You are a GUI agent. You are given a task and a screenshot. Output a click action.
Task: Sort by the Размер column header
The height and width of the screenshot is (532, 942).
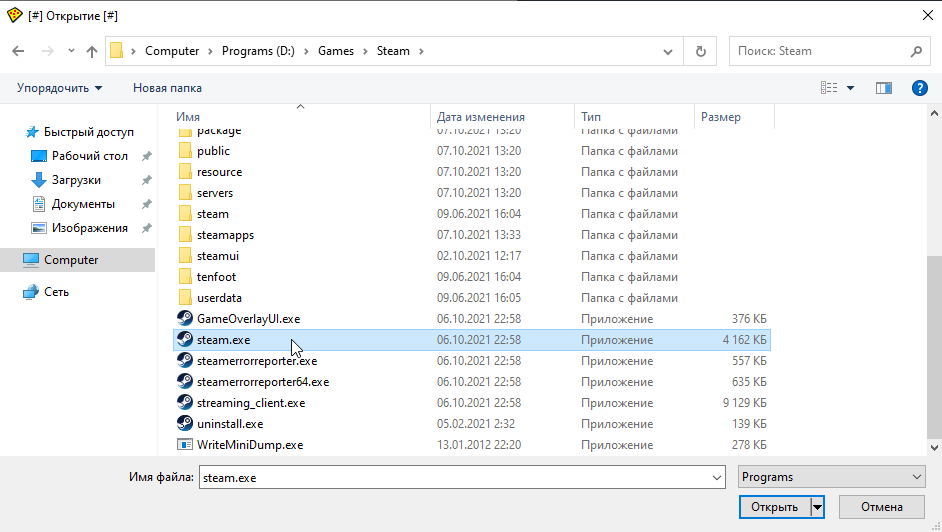tap(720, 116)
